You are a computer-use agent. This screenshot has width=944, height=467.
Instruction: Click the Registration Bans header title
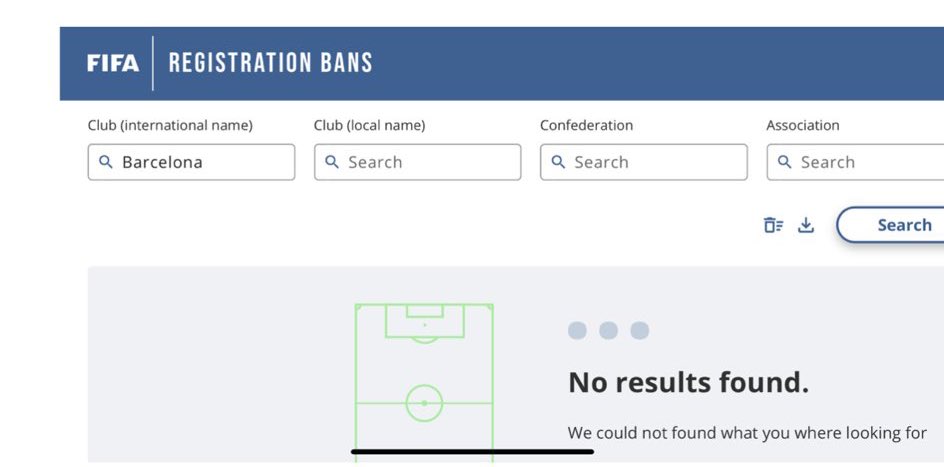click(270, 63)
